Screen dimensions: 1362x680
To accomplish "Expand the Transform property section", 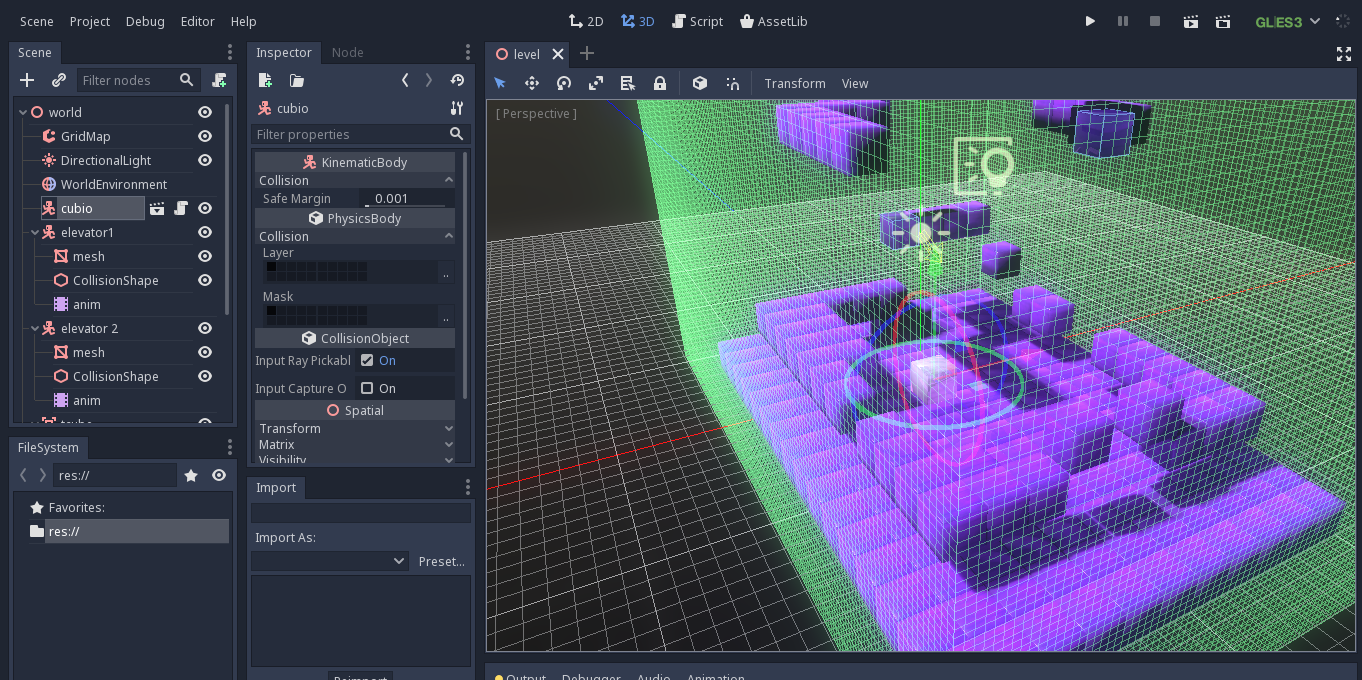I will click(x=355, y=428).
